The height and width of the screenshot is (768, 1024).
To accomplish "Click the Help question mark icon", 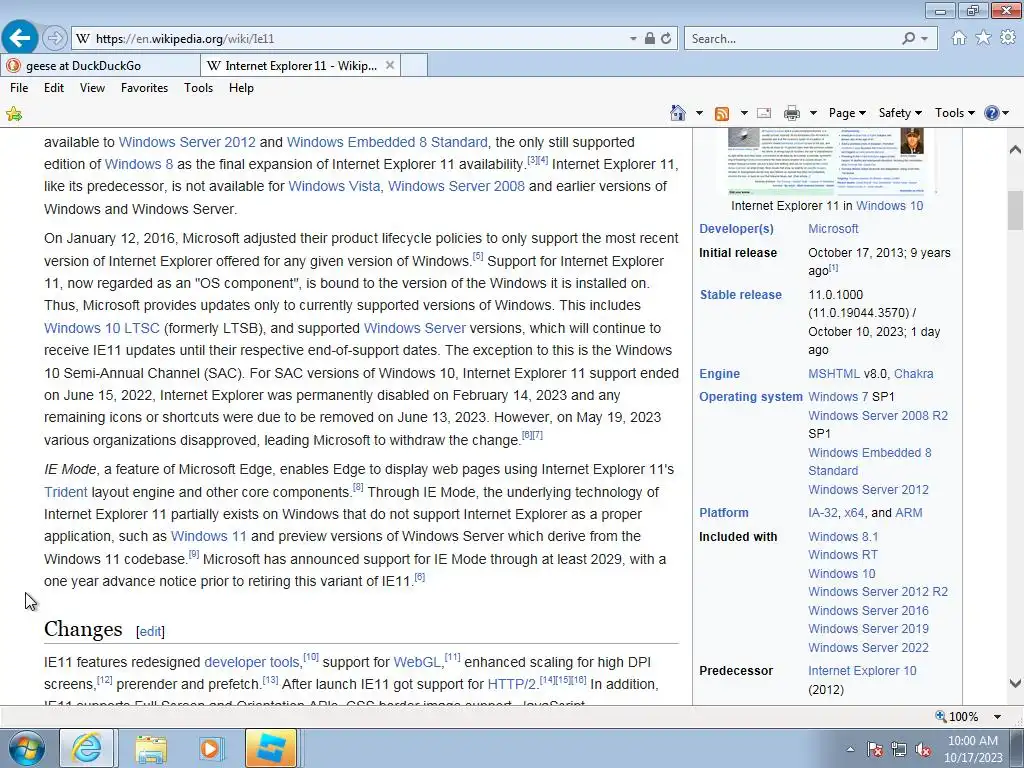I will [991, 113].
